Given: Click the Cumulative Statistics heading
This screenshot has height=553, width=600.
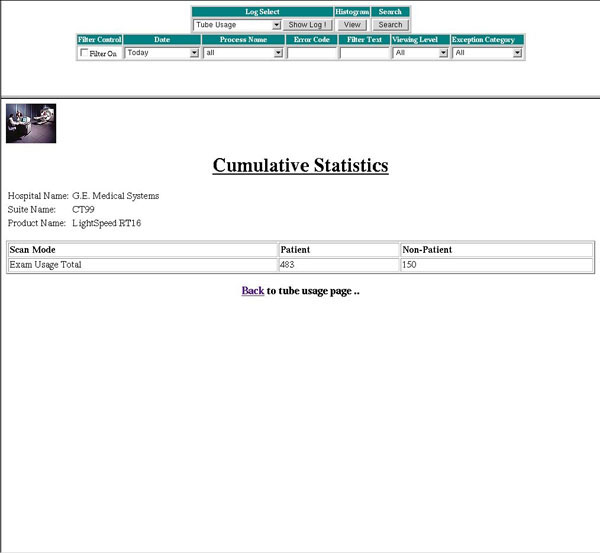Looking at the screenshot, I should point(300,166).
